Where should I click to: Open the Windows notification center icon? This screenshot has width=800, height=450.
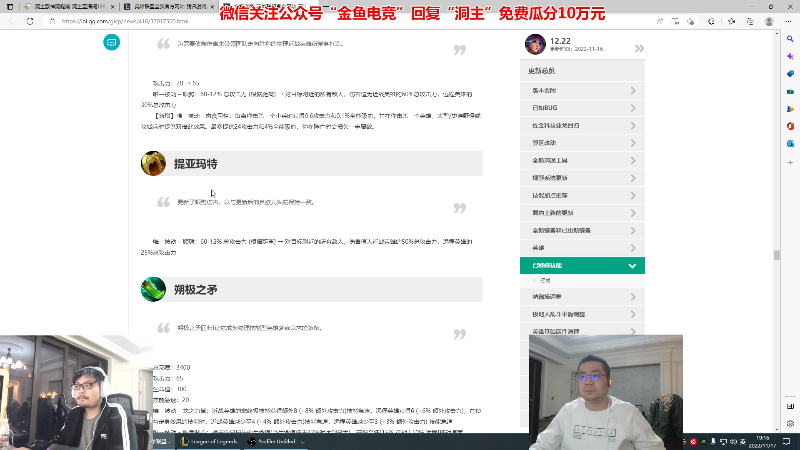(x=786, y=441)
